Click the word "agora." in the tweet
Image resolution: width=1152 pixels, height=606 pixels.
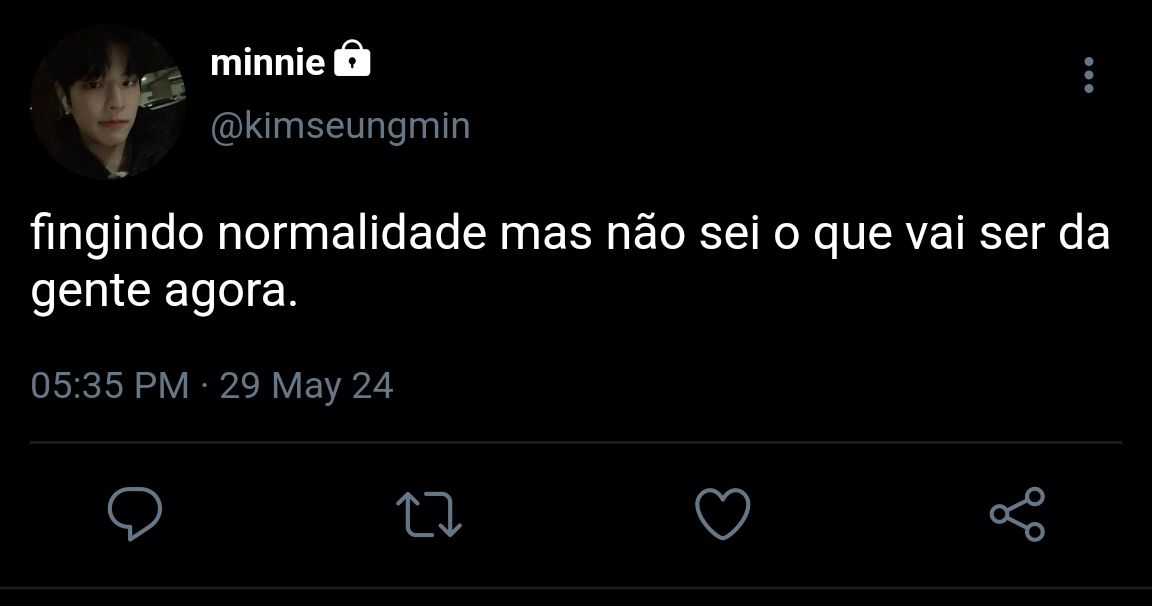[231, 294]
